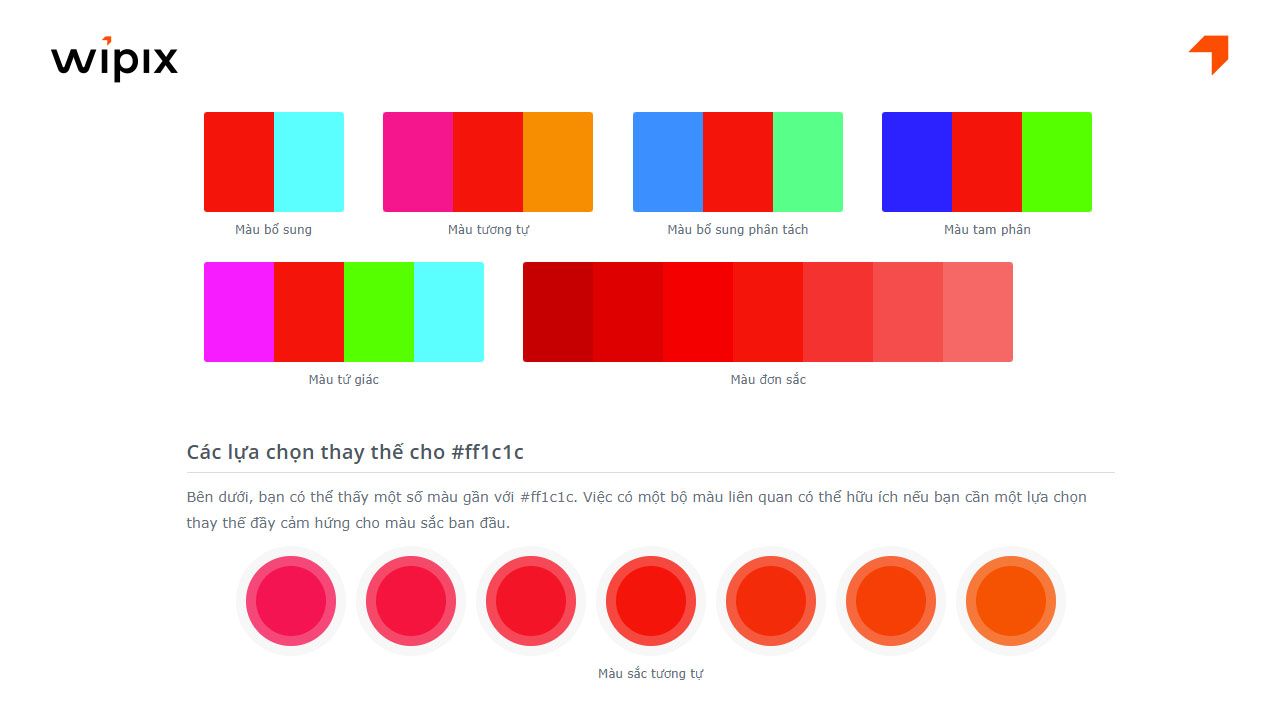Choose the middle red circle swatch
The height and width of the screenshot is (720, 1280).
click(651, 601)
